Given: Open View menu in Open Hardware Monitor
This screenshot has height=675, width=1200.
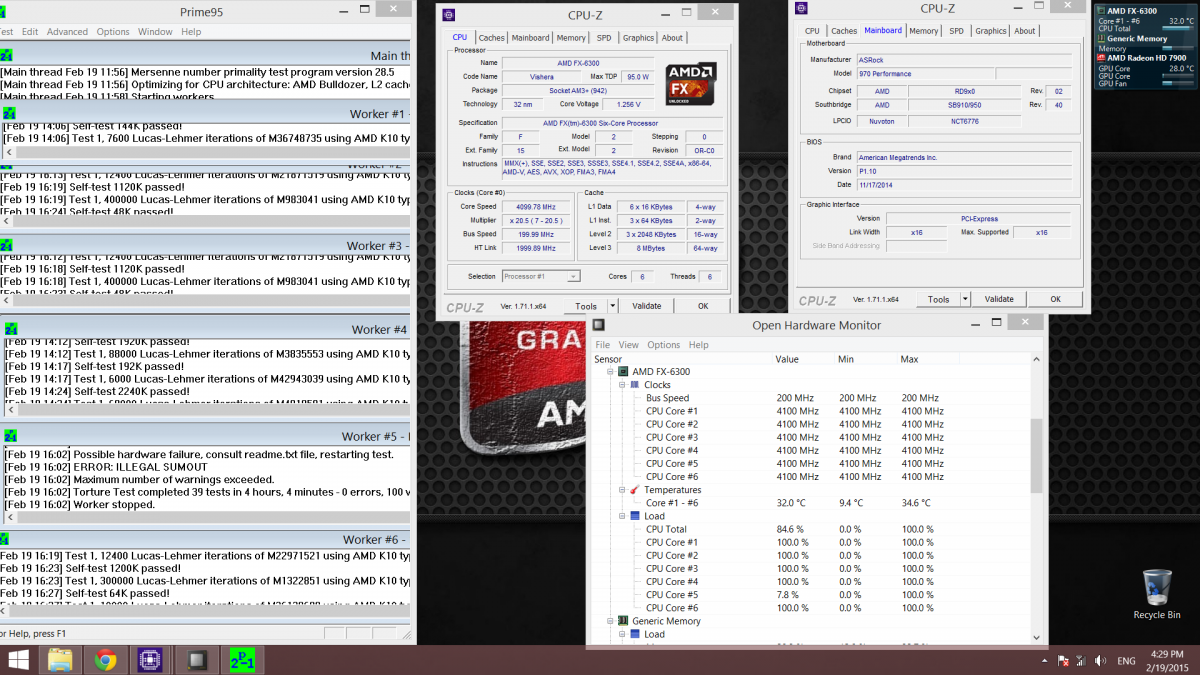Looking at the screenshot, I should pos(628,345).
